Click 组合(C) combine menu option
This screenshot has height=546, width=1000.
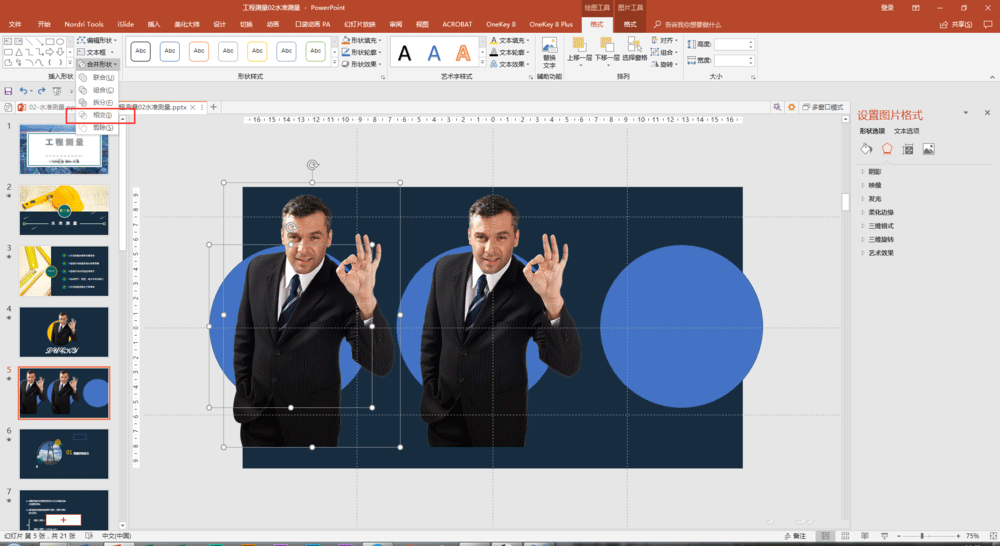97,90
